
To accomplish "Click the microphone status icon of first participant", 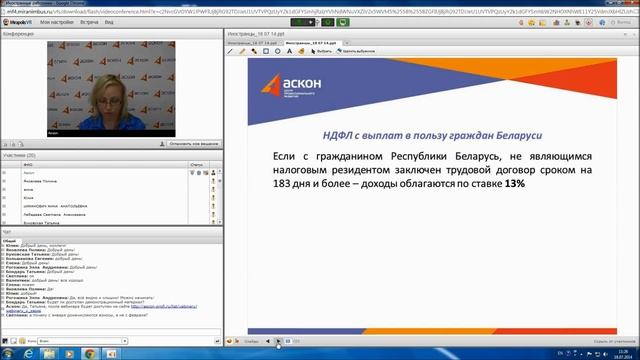I will click(192, 173).
